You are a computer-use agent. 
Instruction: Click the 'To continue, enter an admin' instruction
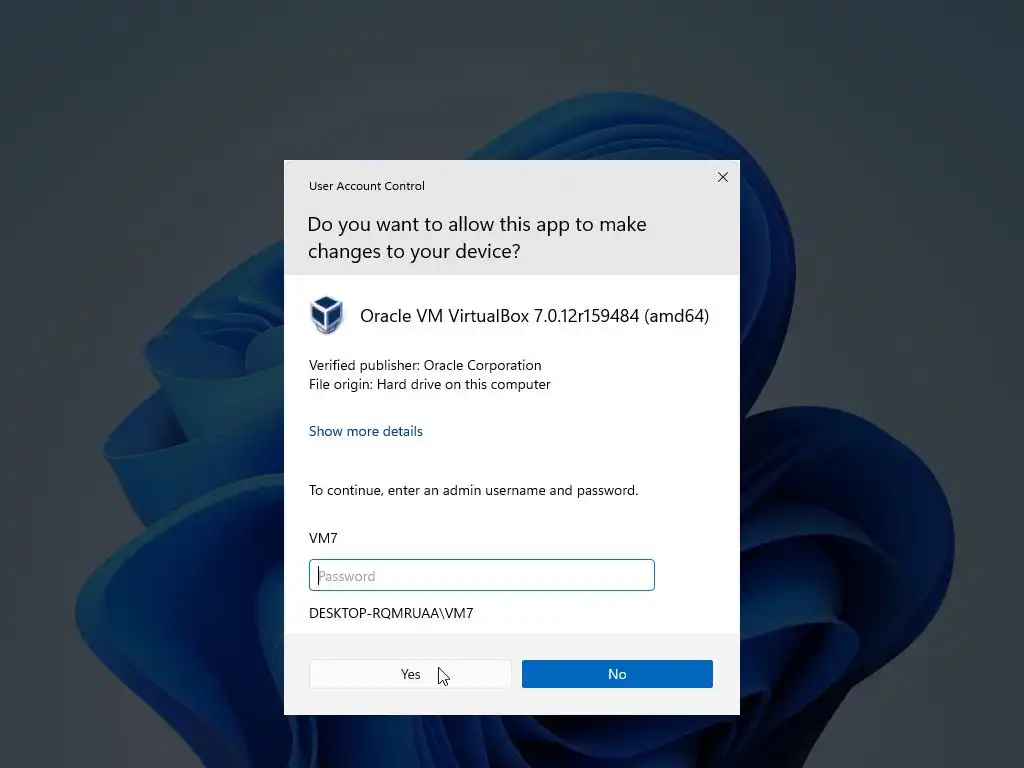473,490
